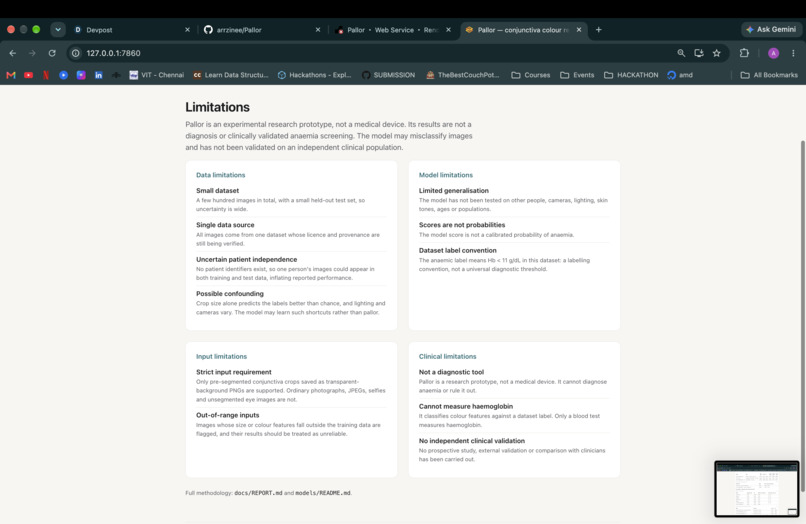
Task: Click the docs/REPORT.md text
Action: point(258,493)
